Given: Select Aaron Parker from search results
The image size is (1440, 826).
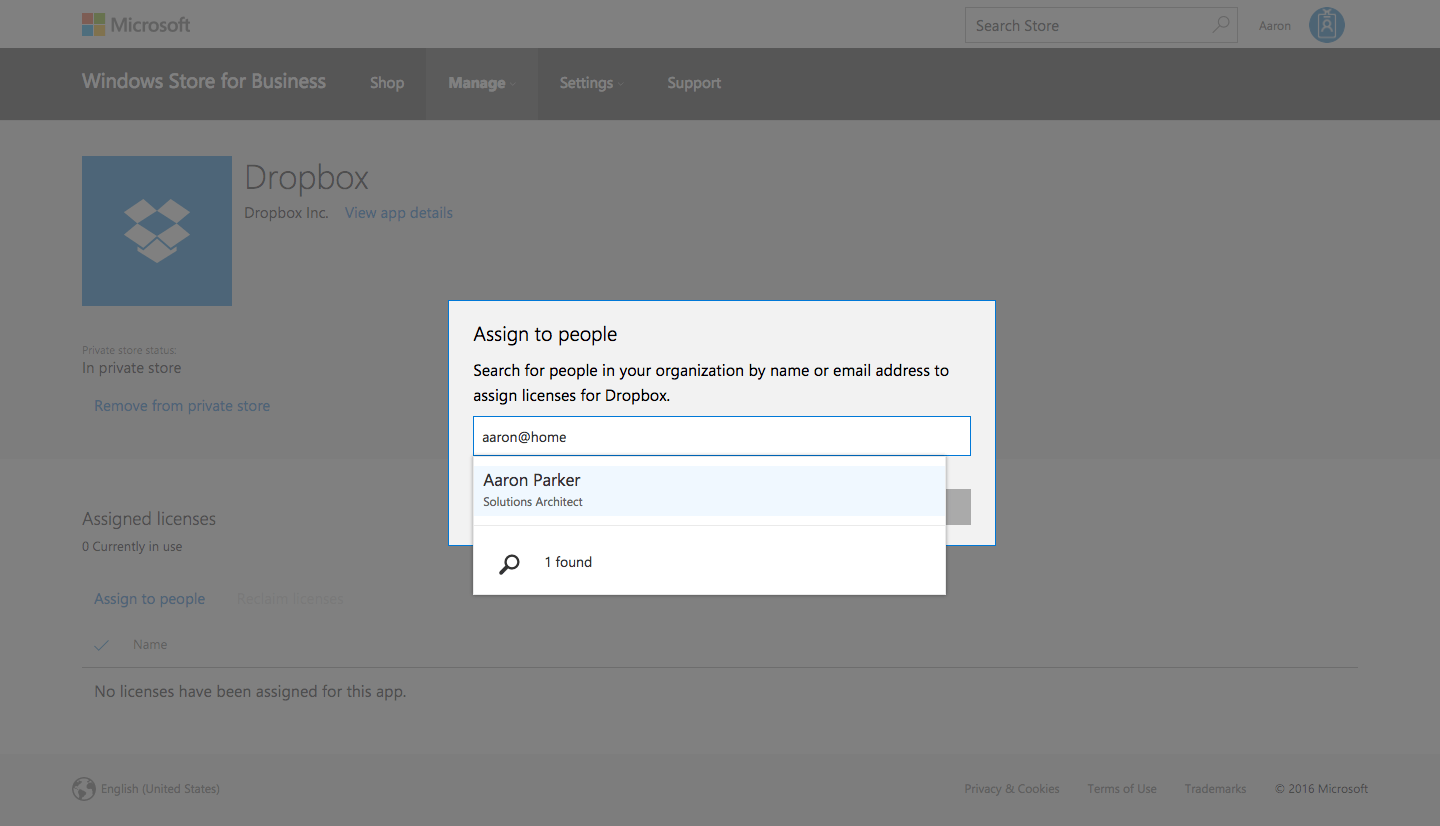Looking at the screenshot, I should 709,490.
